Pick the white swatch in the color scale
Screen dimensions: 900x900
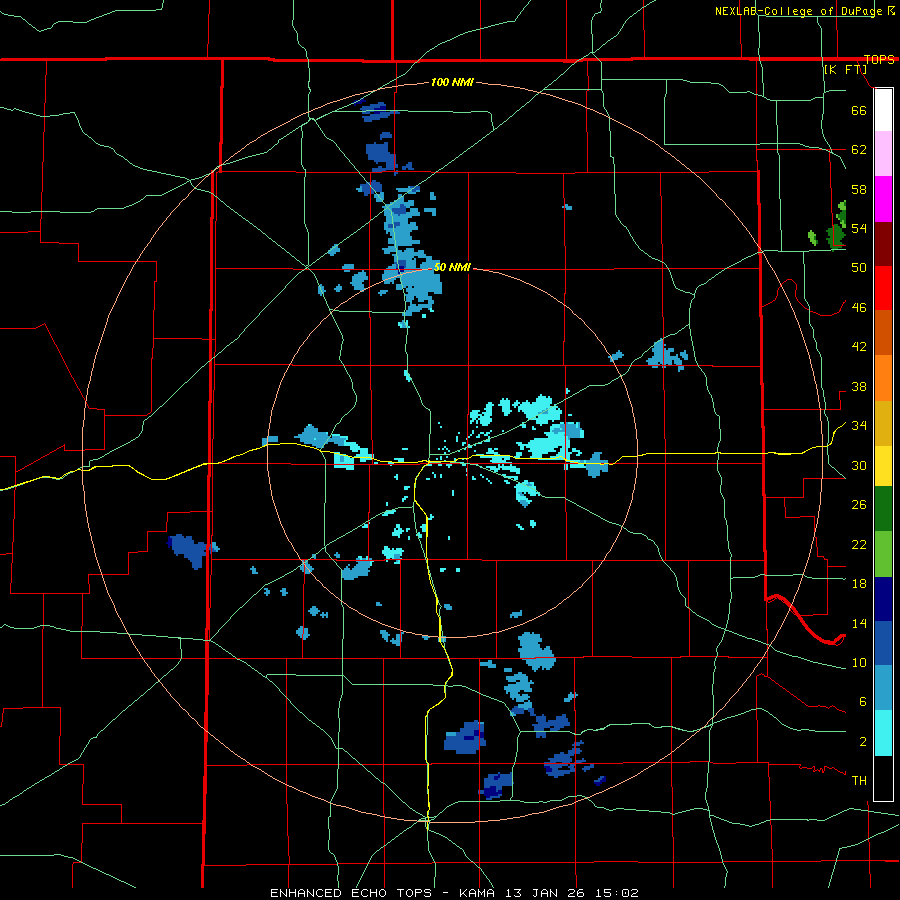[x=883, y=110]
